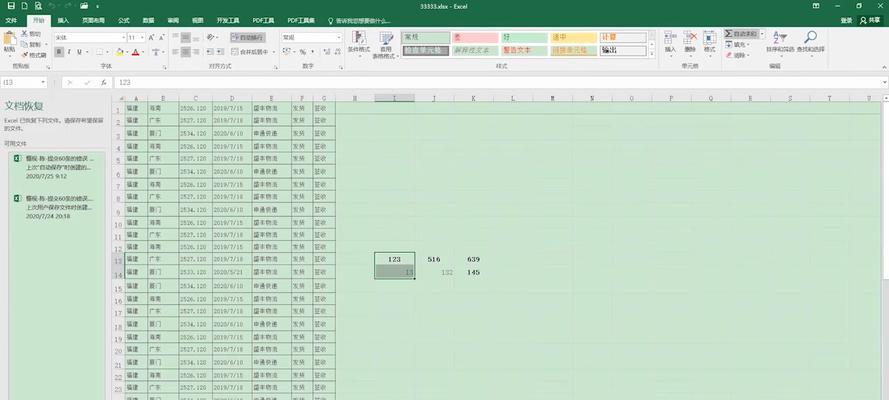This screenshot has height=400, width=889.
Task: Expand the Merge and Center dropdown arrow
Action: [x=273, y=52]
